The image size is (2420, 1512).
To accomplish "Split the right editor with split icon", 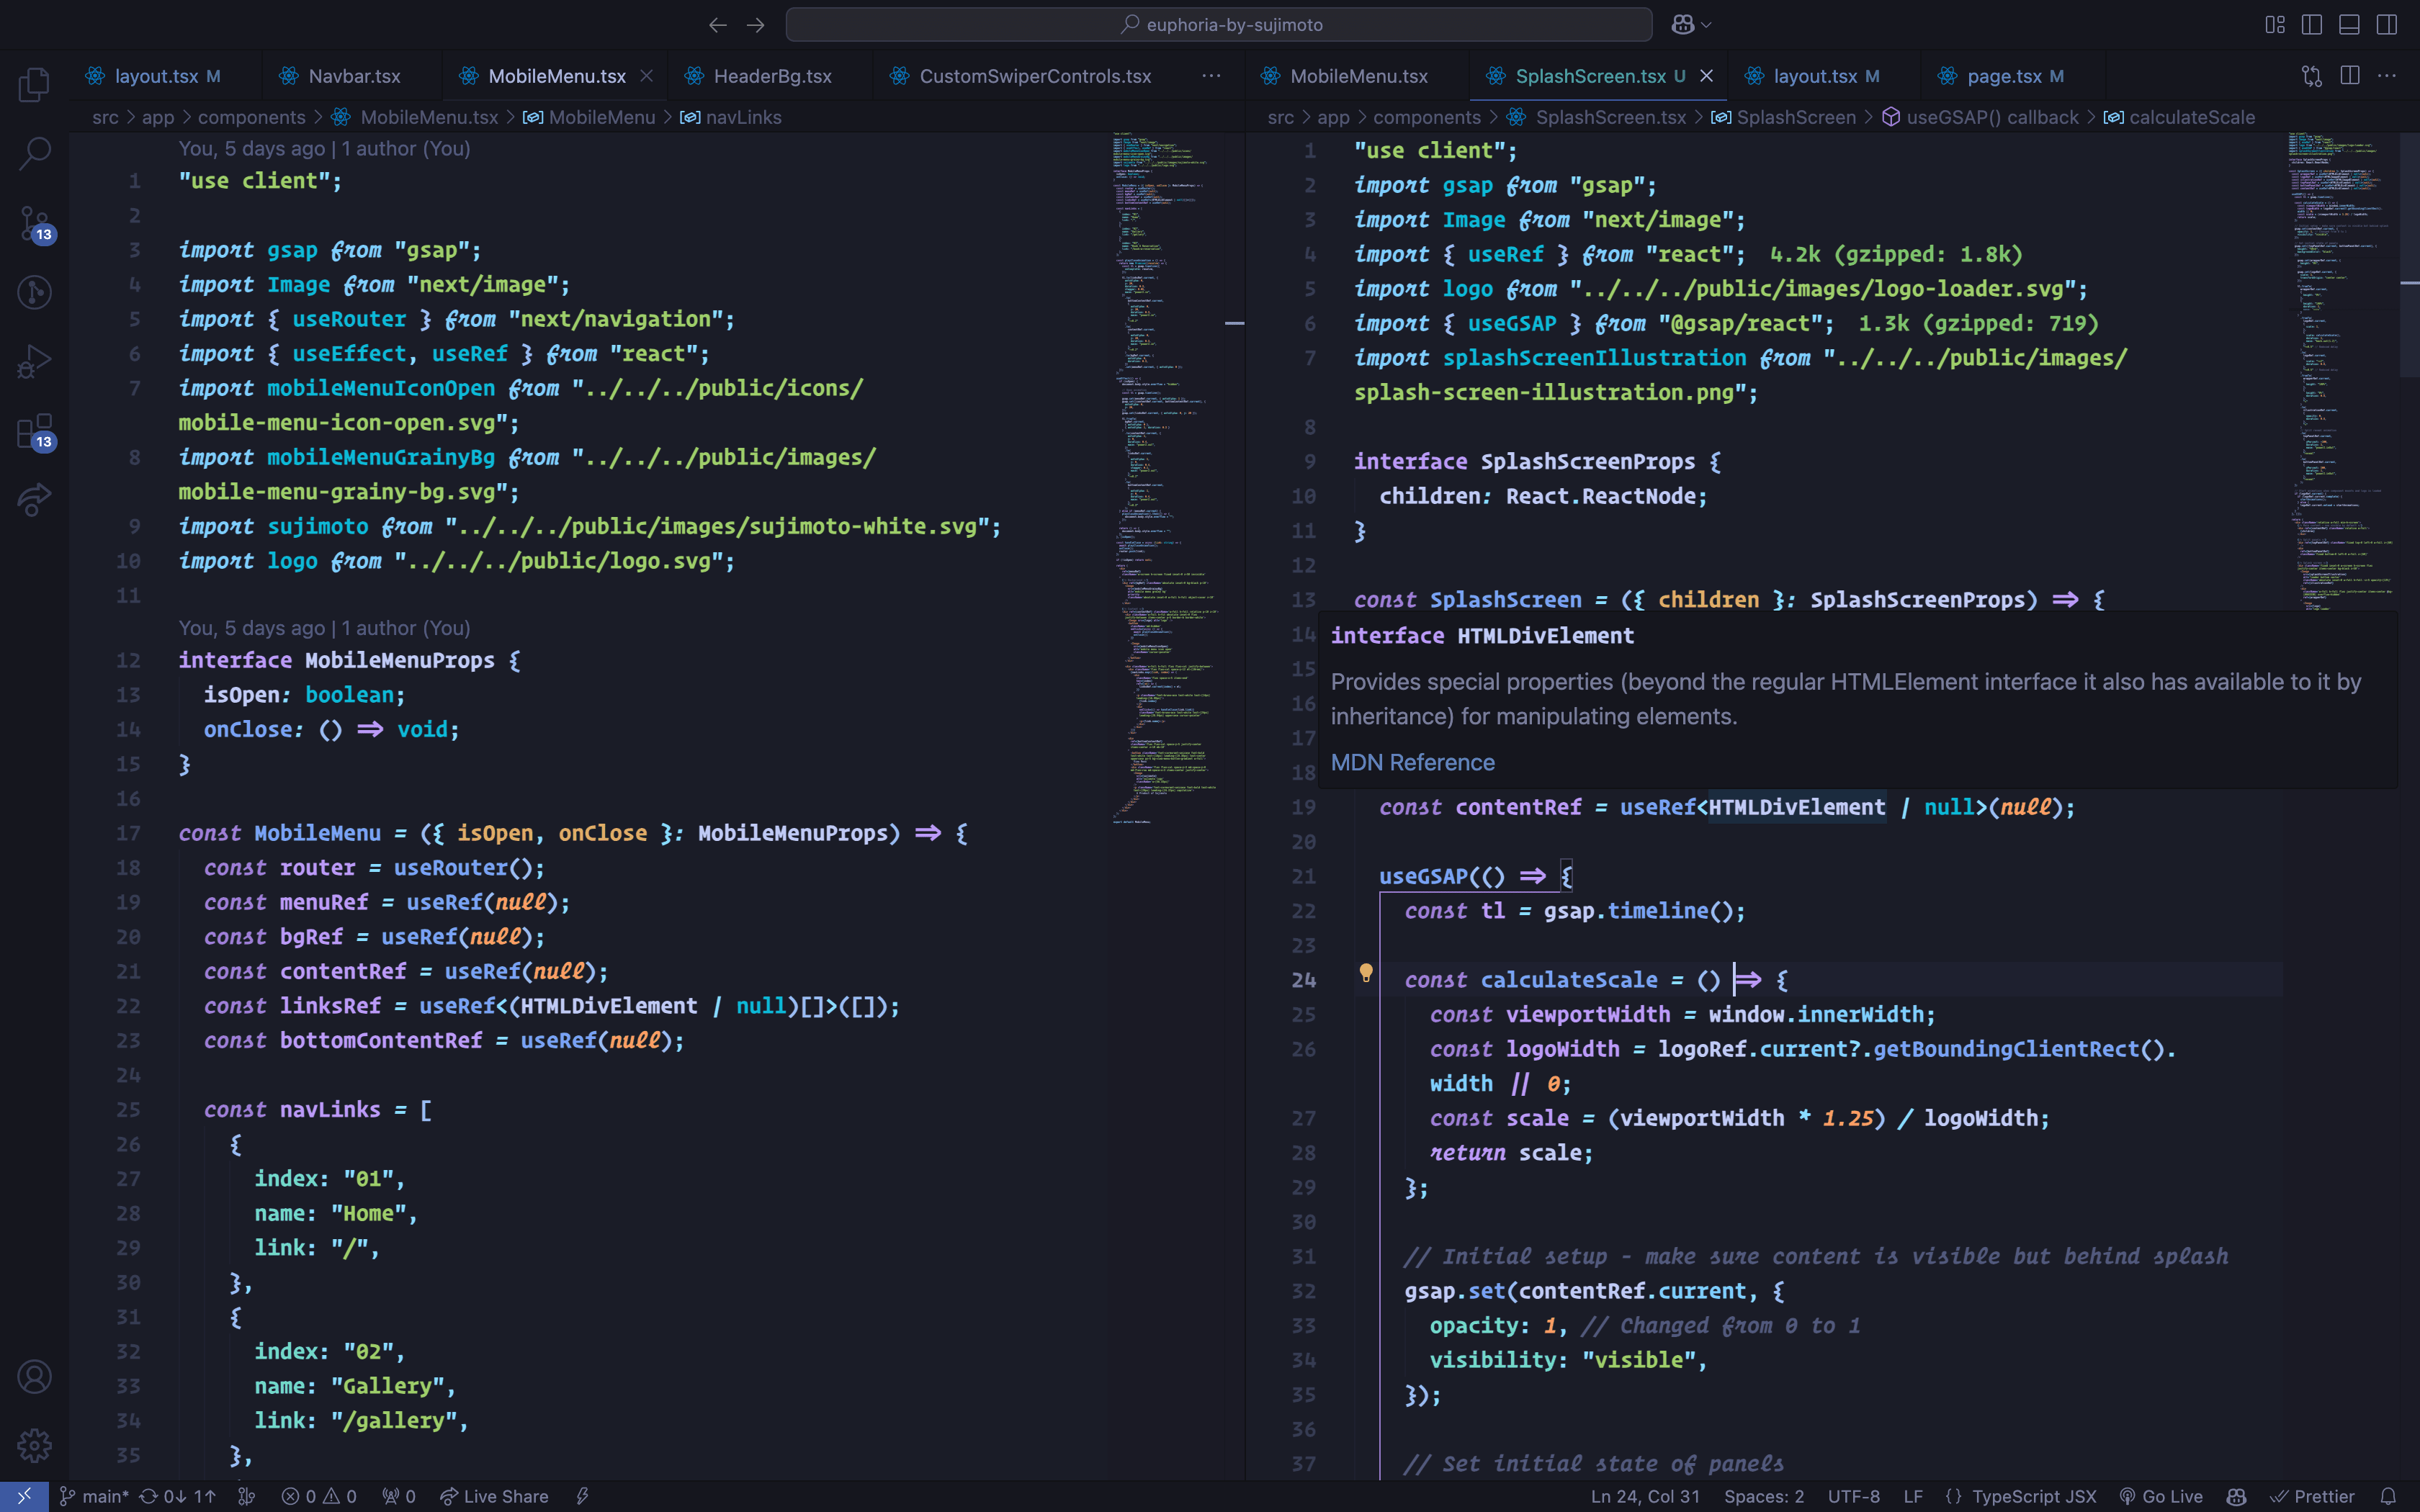I will click(2350, 76).
